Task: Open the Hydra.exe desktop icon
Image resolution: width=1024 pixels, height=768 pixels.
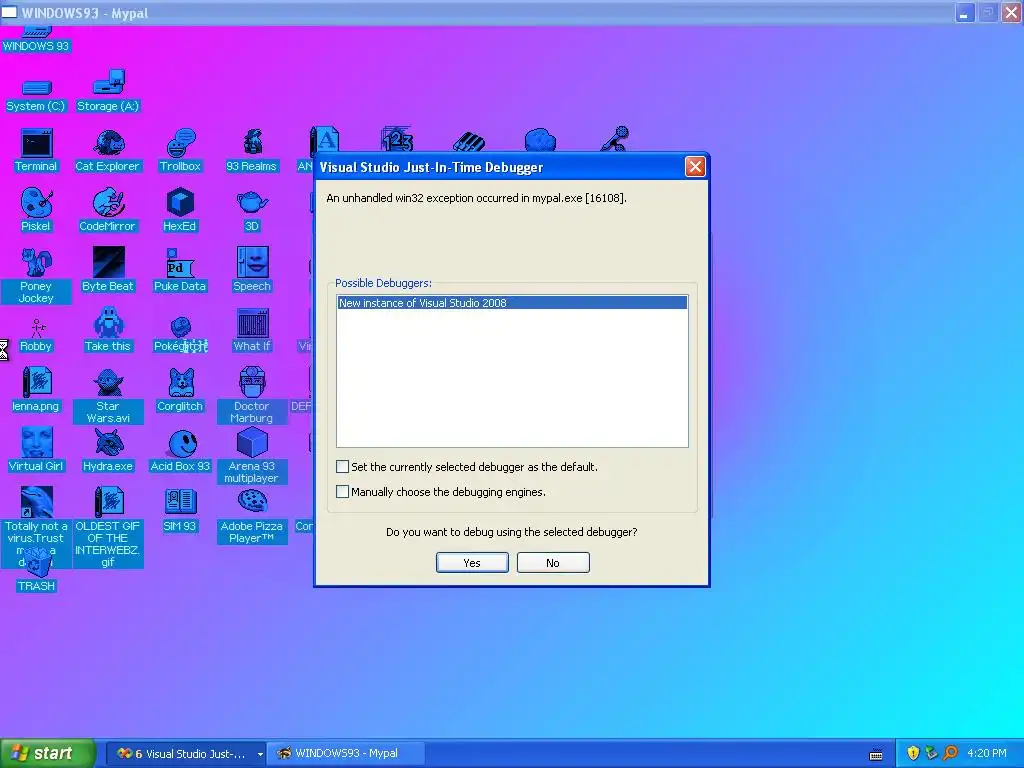Action: (108, 450)
